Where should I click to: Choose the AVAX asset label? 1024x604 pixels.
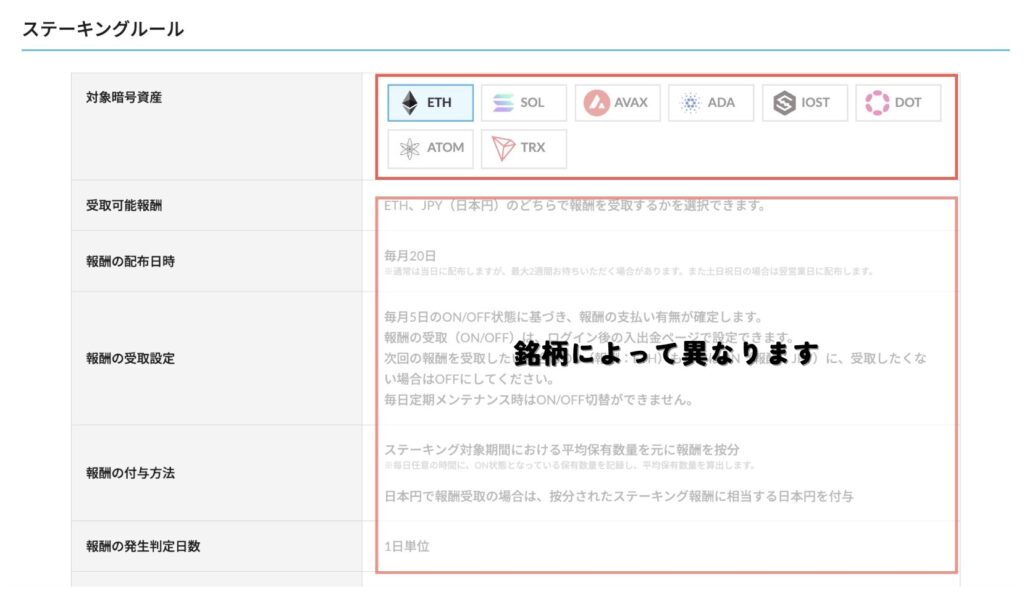631,103
